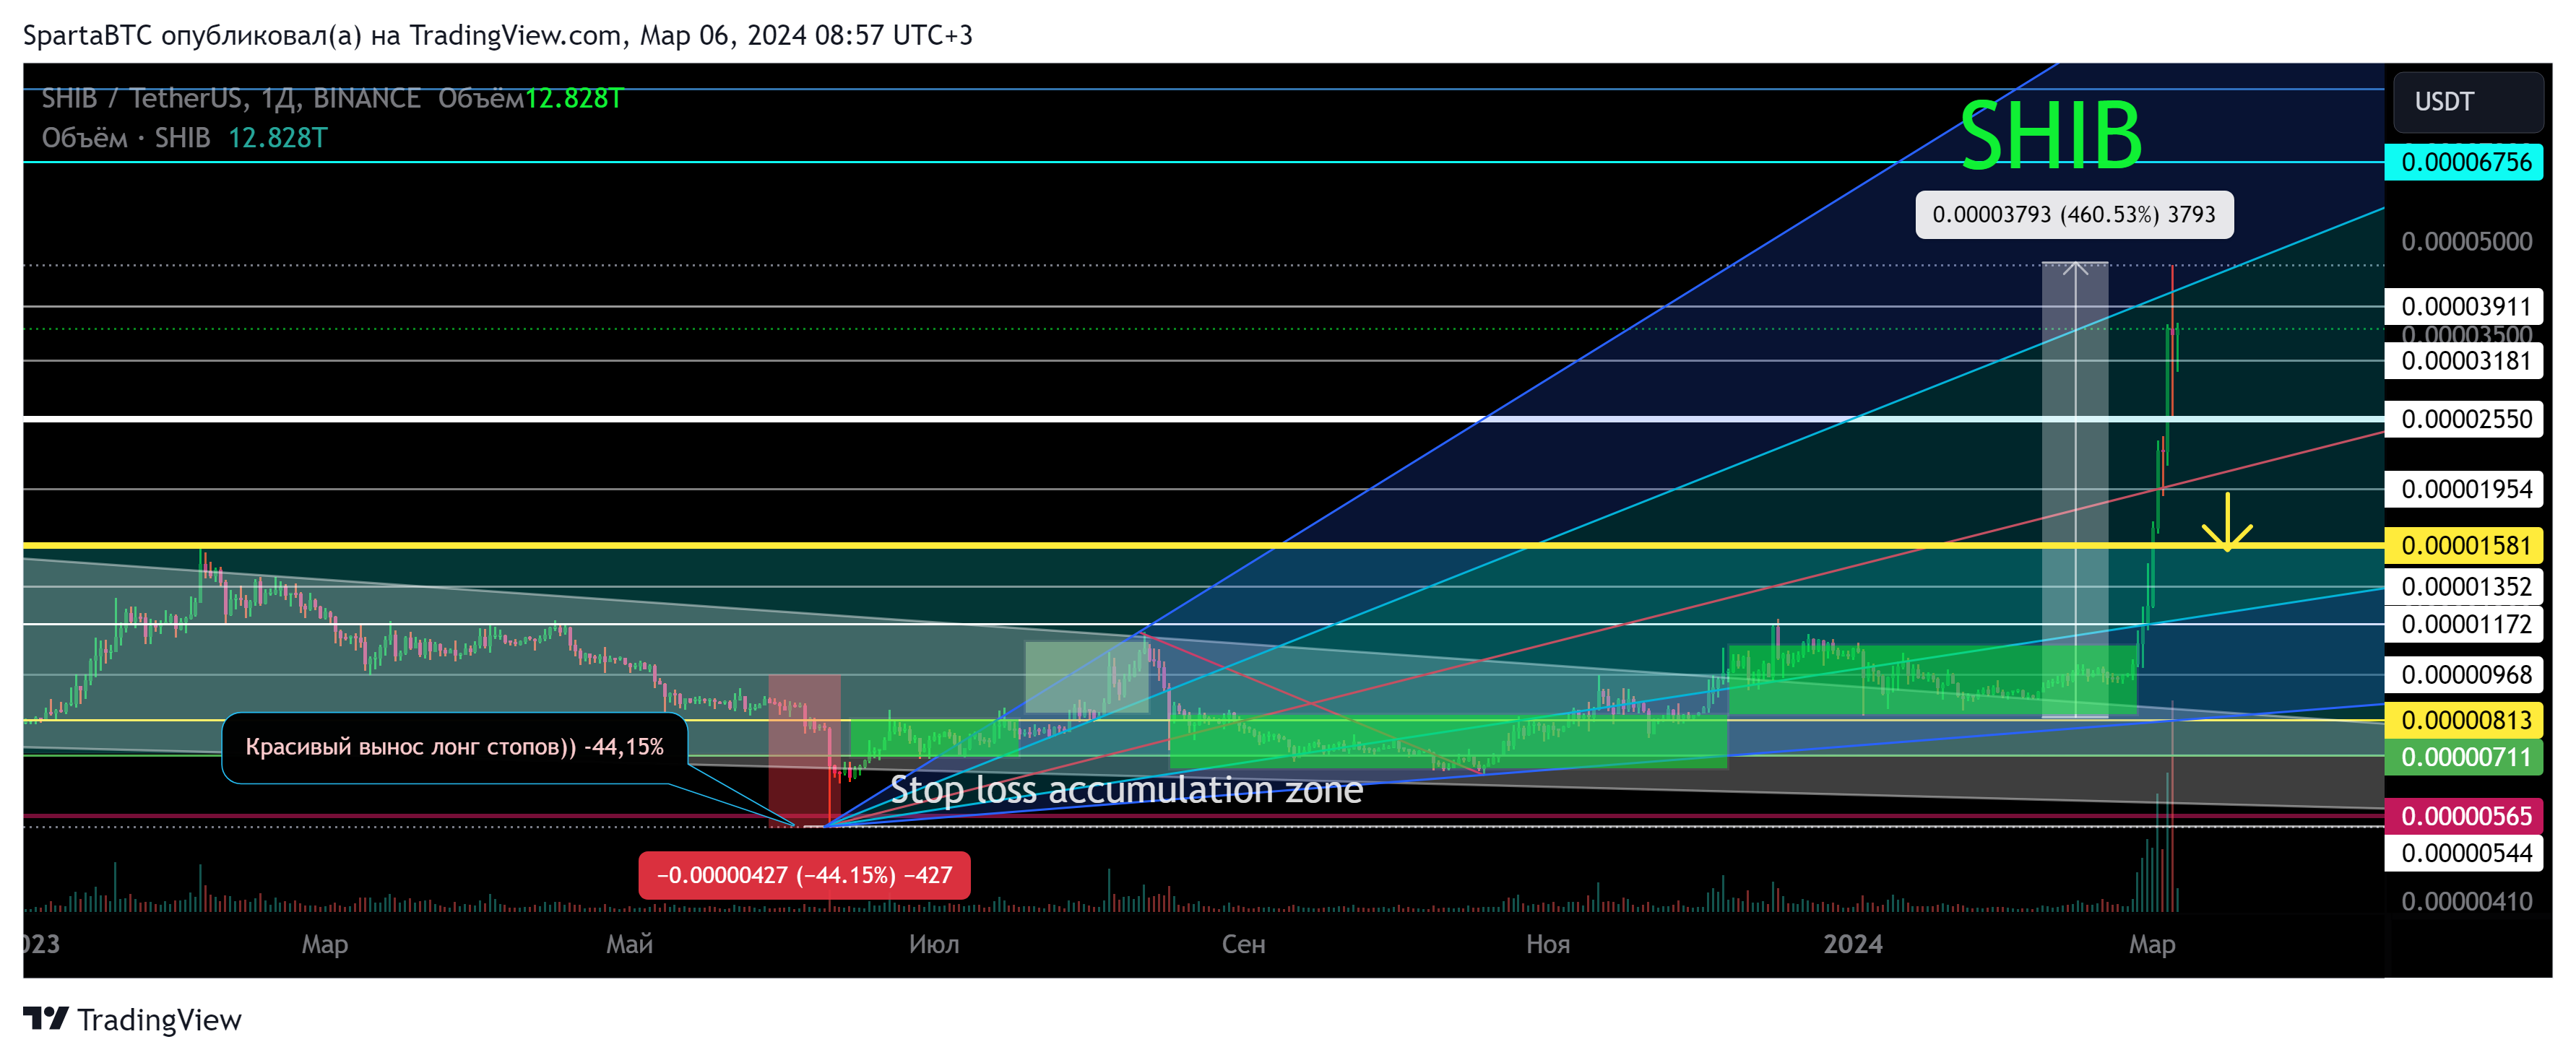
Task: Click the 0.00000968 price label
Action: pyautogui.click(x=2464, y=675)
